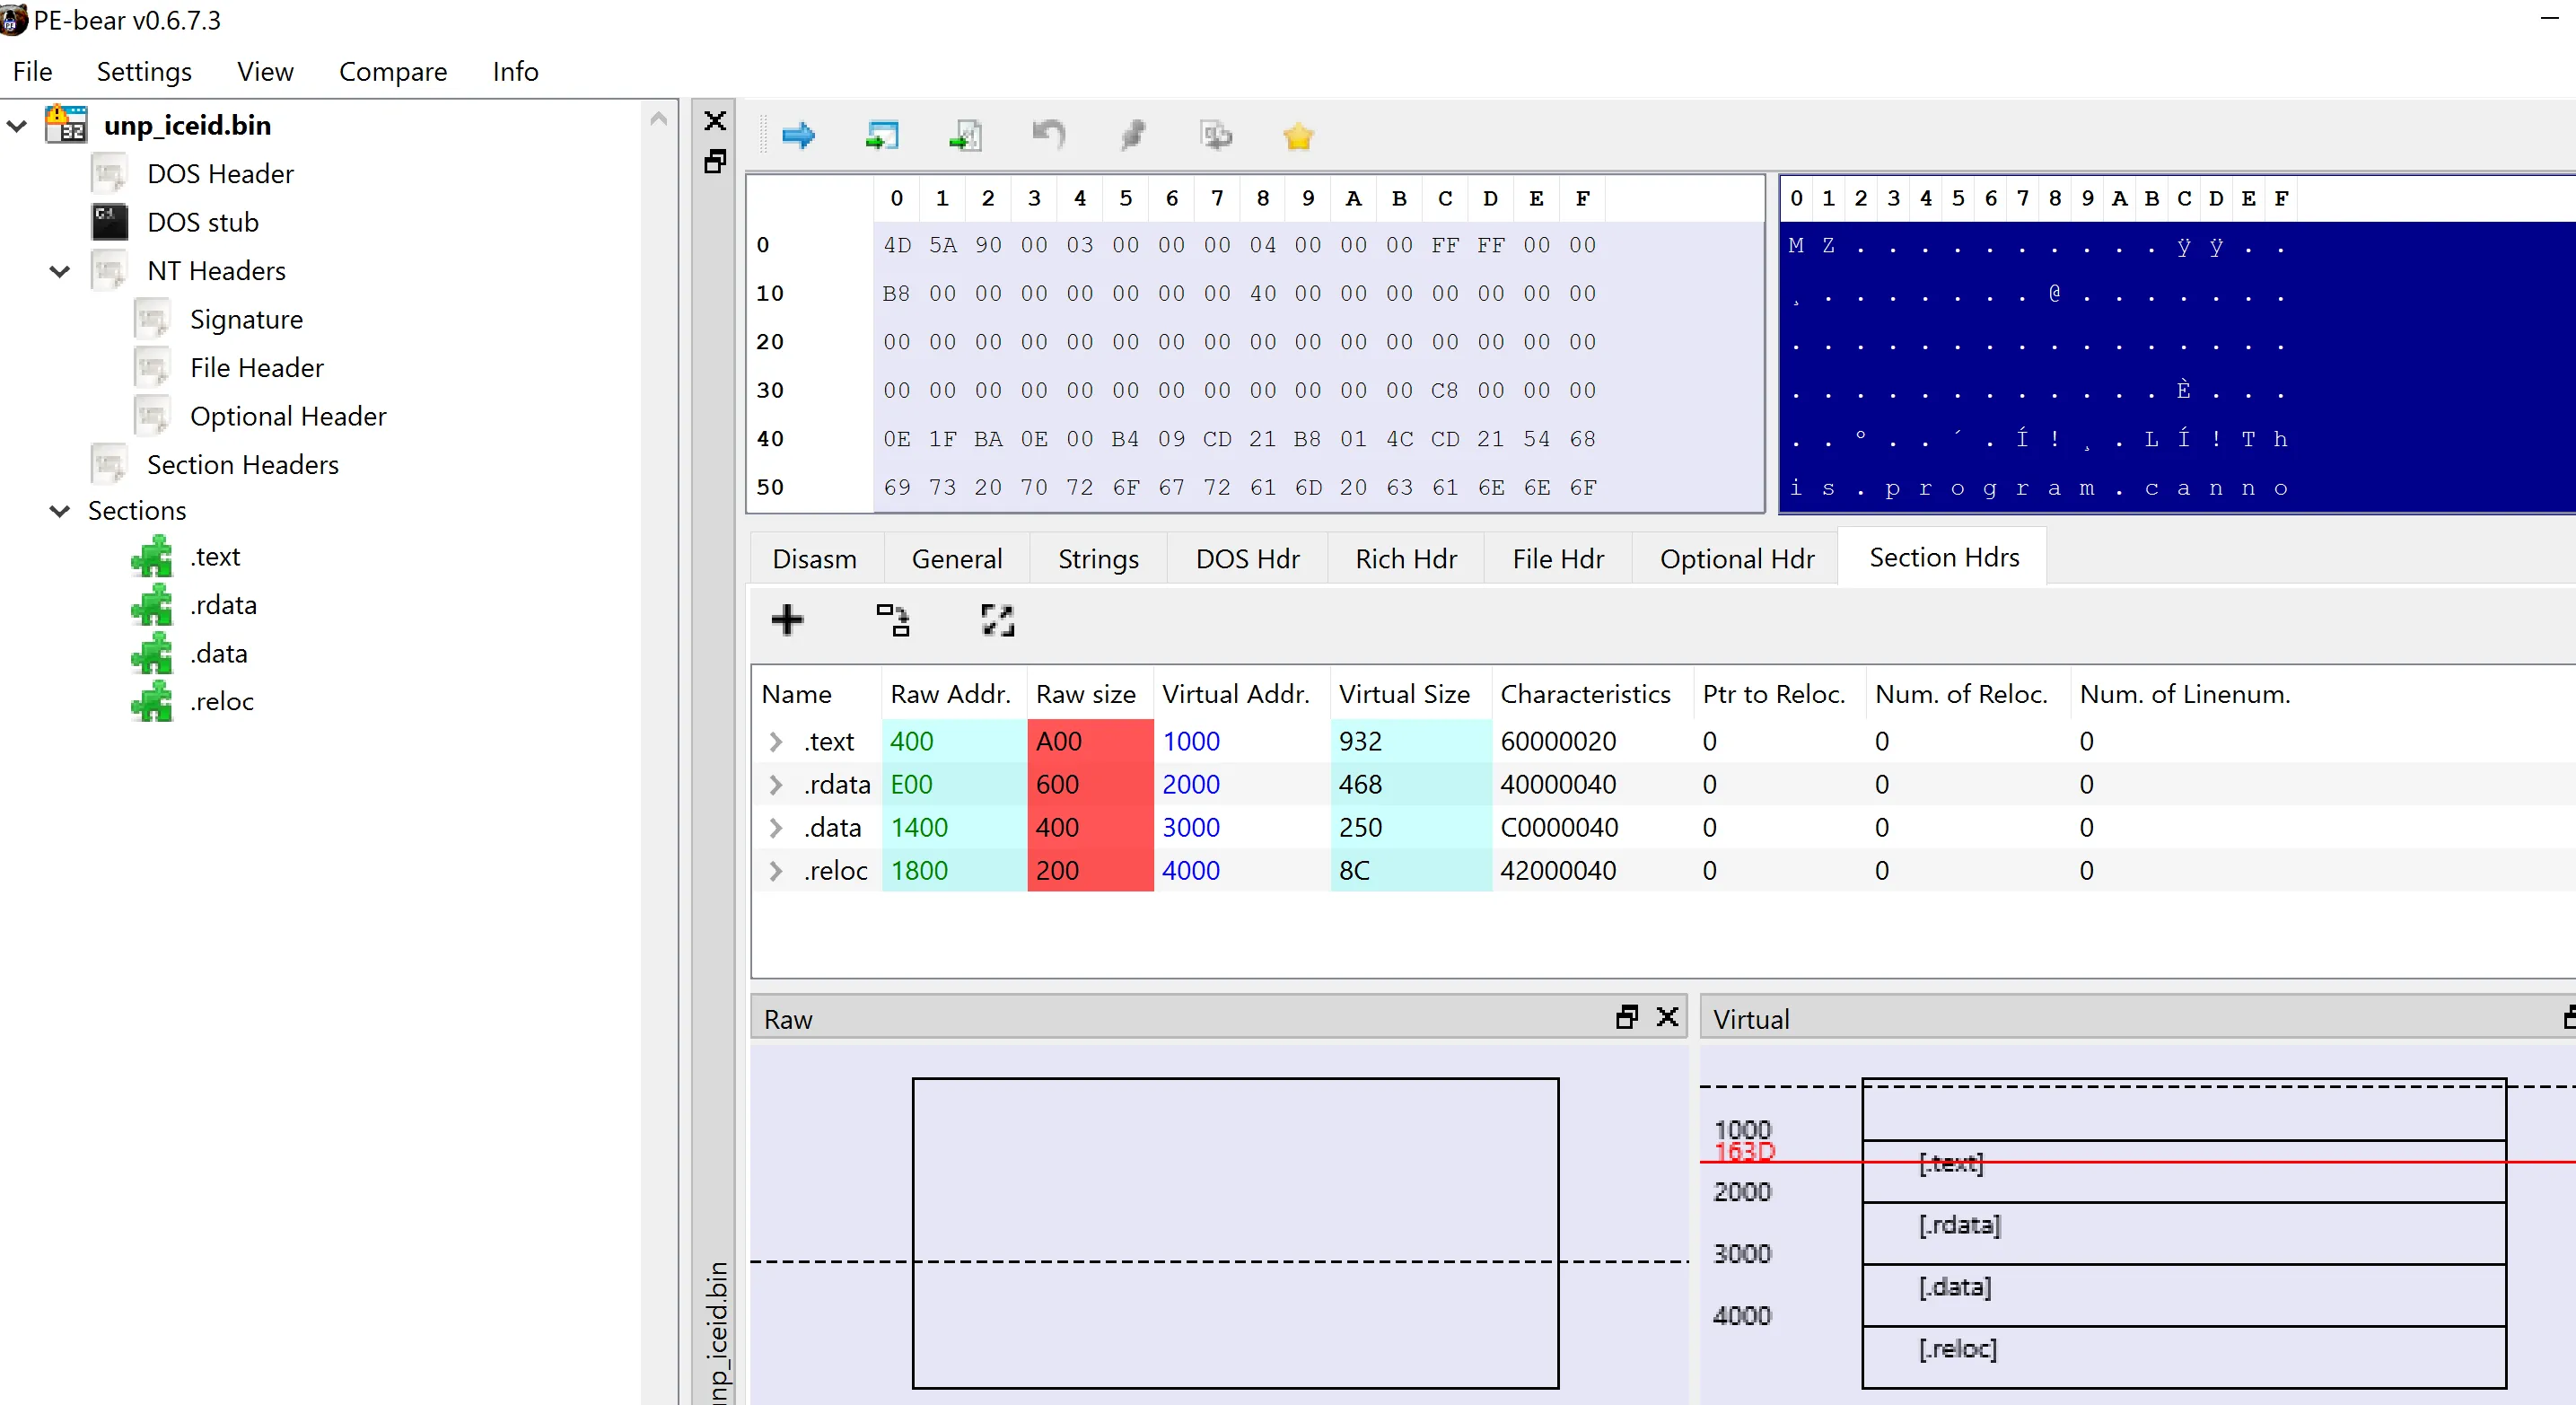Click the .reloc virtual size 8C
This screenshot has width=2576, height=1405.
(x=1410, y=870)
